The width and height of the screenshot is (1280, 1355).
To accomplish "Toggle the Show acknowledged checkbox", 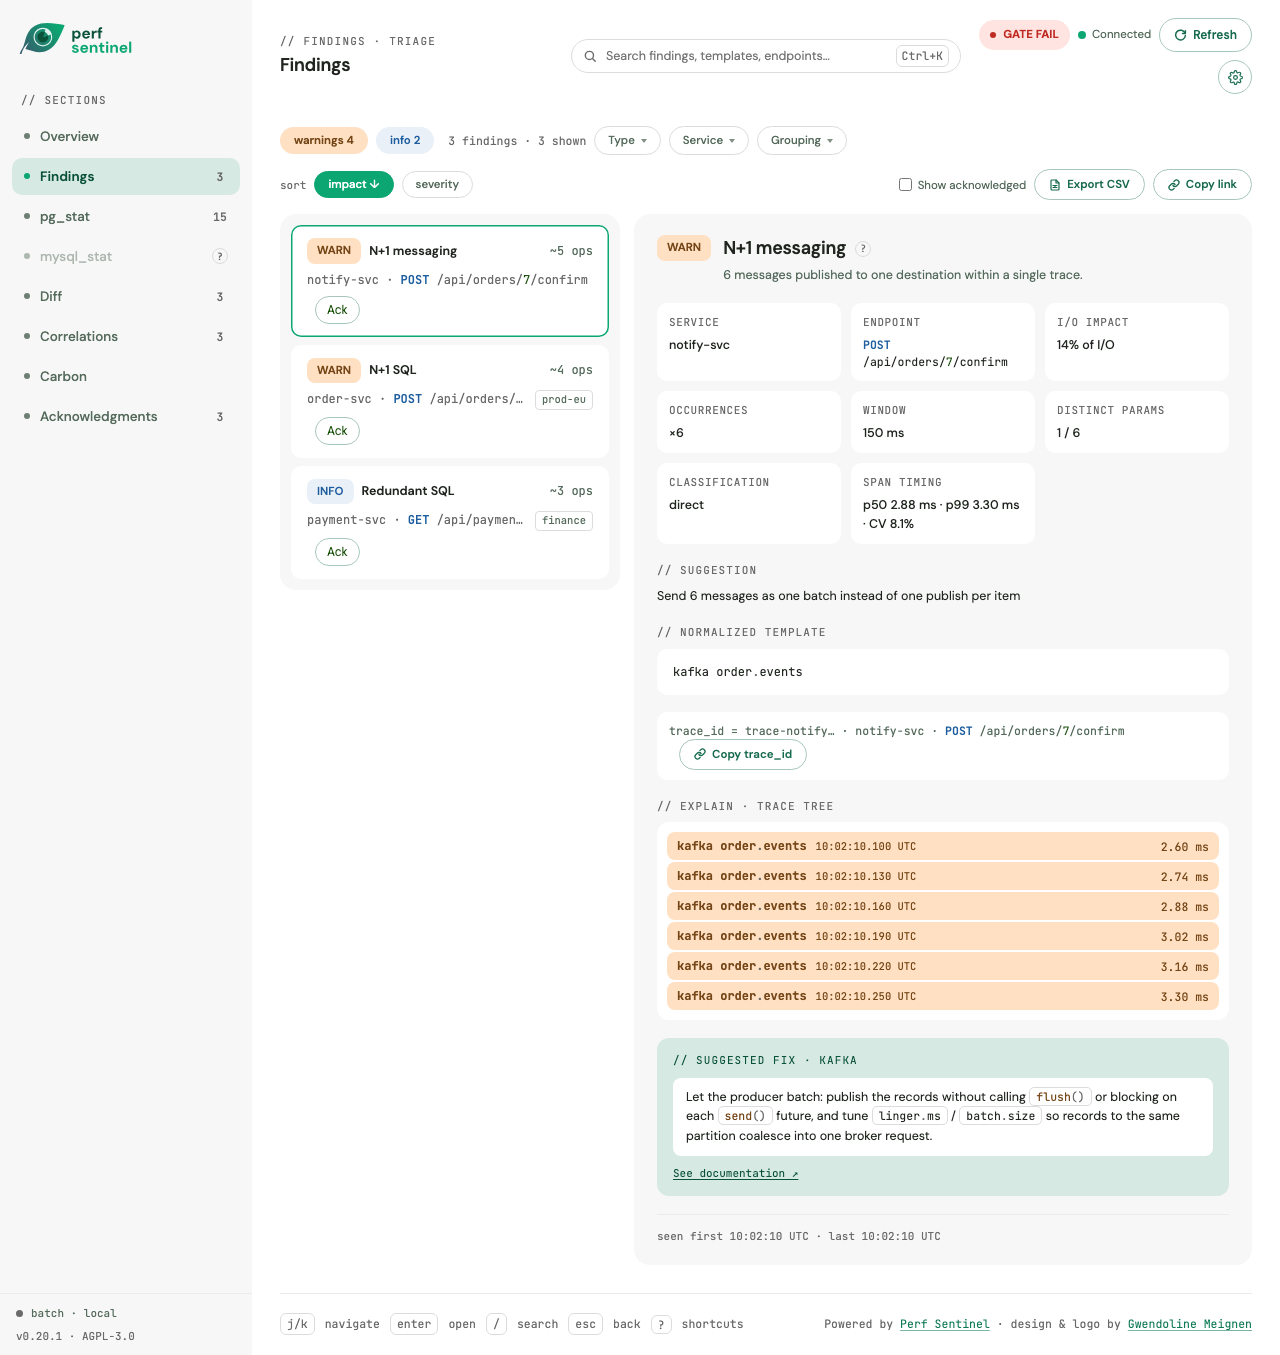I will pyautogui.click(x=905, y=184).
